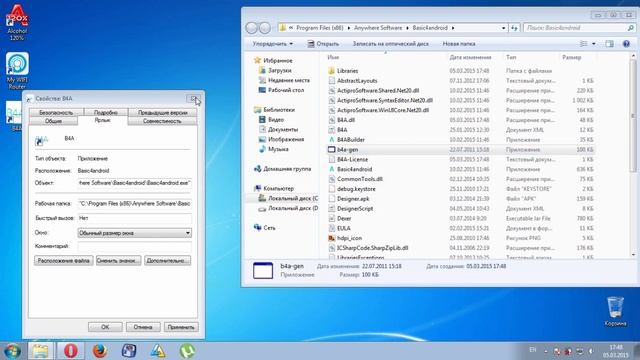Expand the address bar history dropdown
The width and height of the screenshot is (640, 360).
[503, 28]
